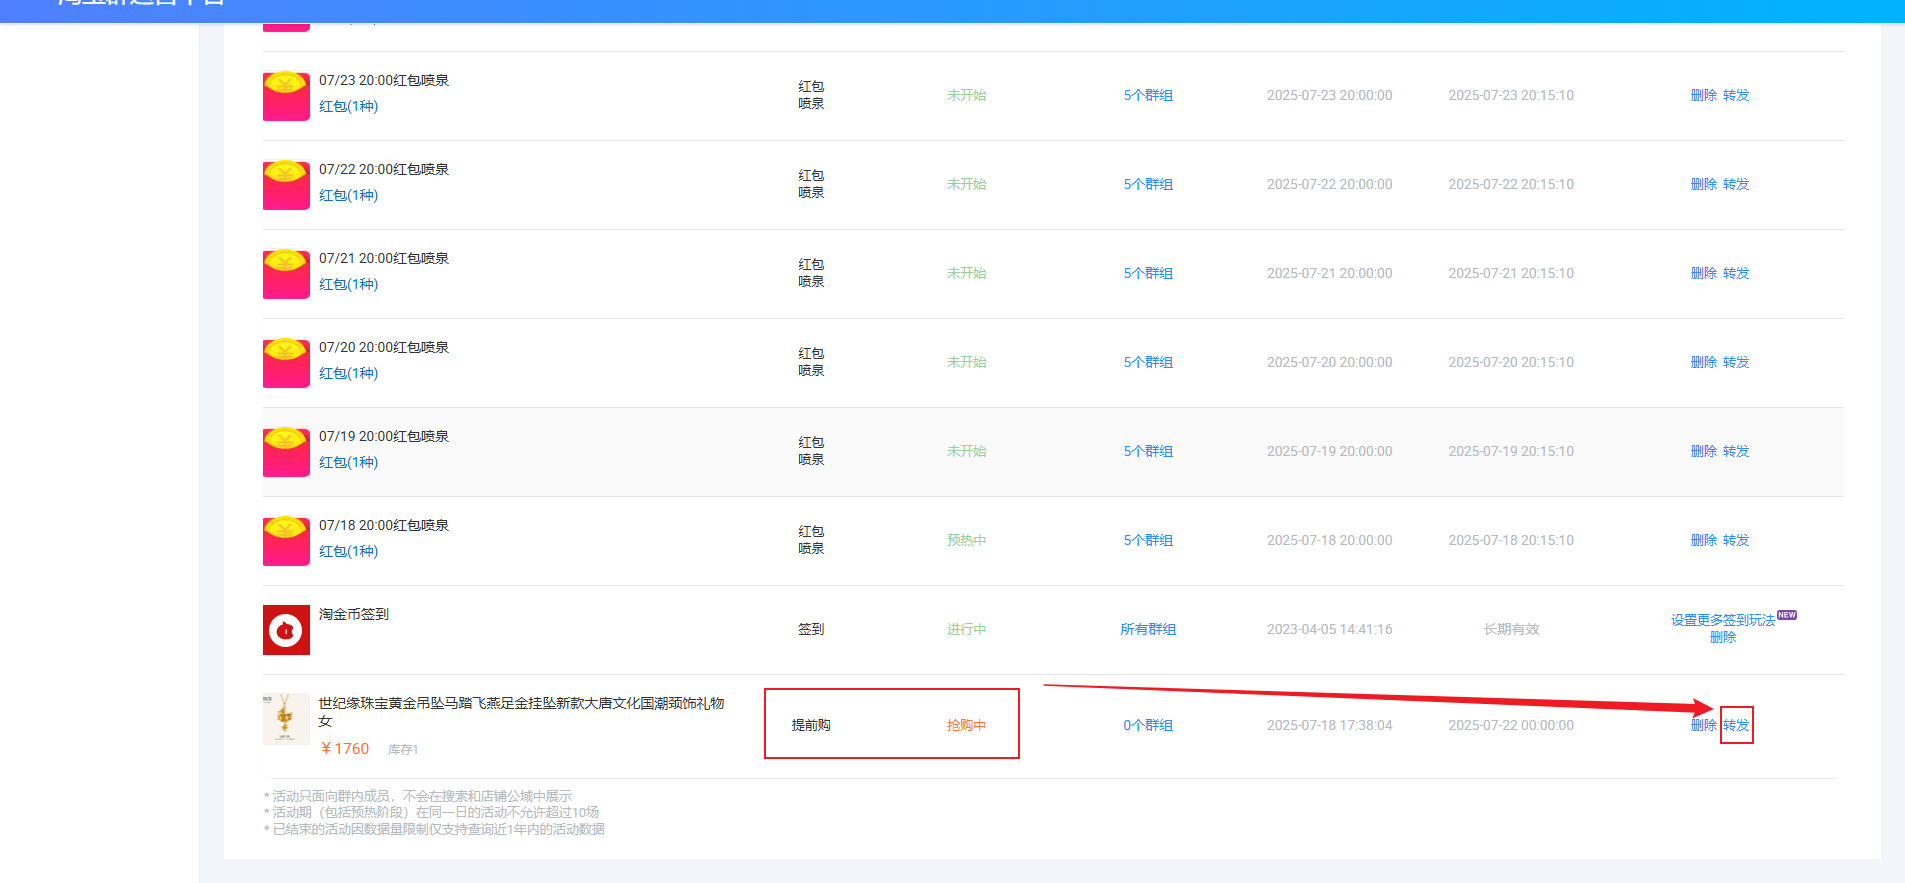Delete the 淘金币签到 activity
Viewport: 1905px width, 883px height.
pyautogui.click(x=1723, y=637)
